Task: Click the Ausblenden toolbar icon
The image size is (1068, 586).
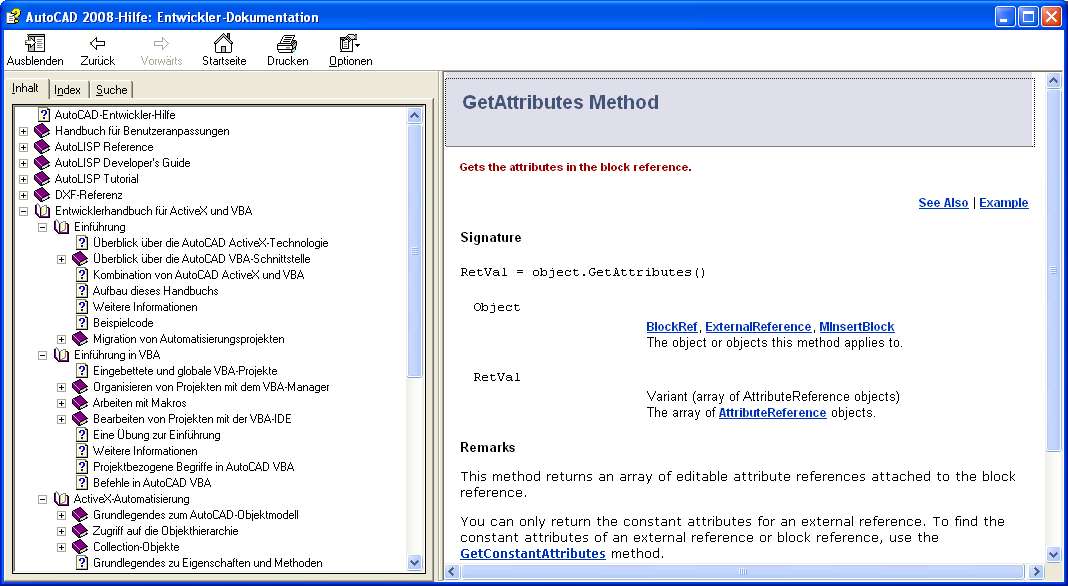Action: (35, 44)
